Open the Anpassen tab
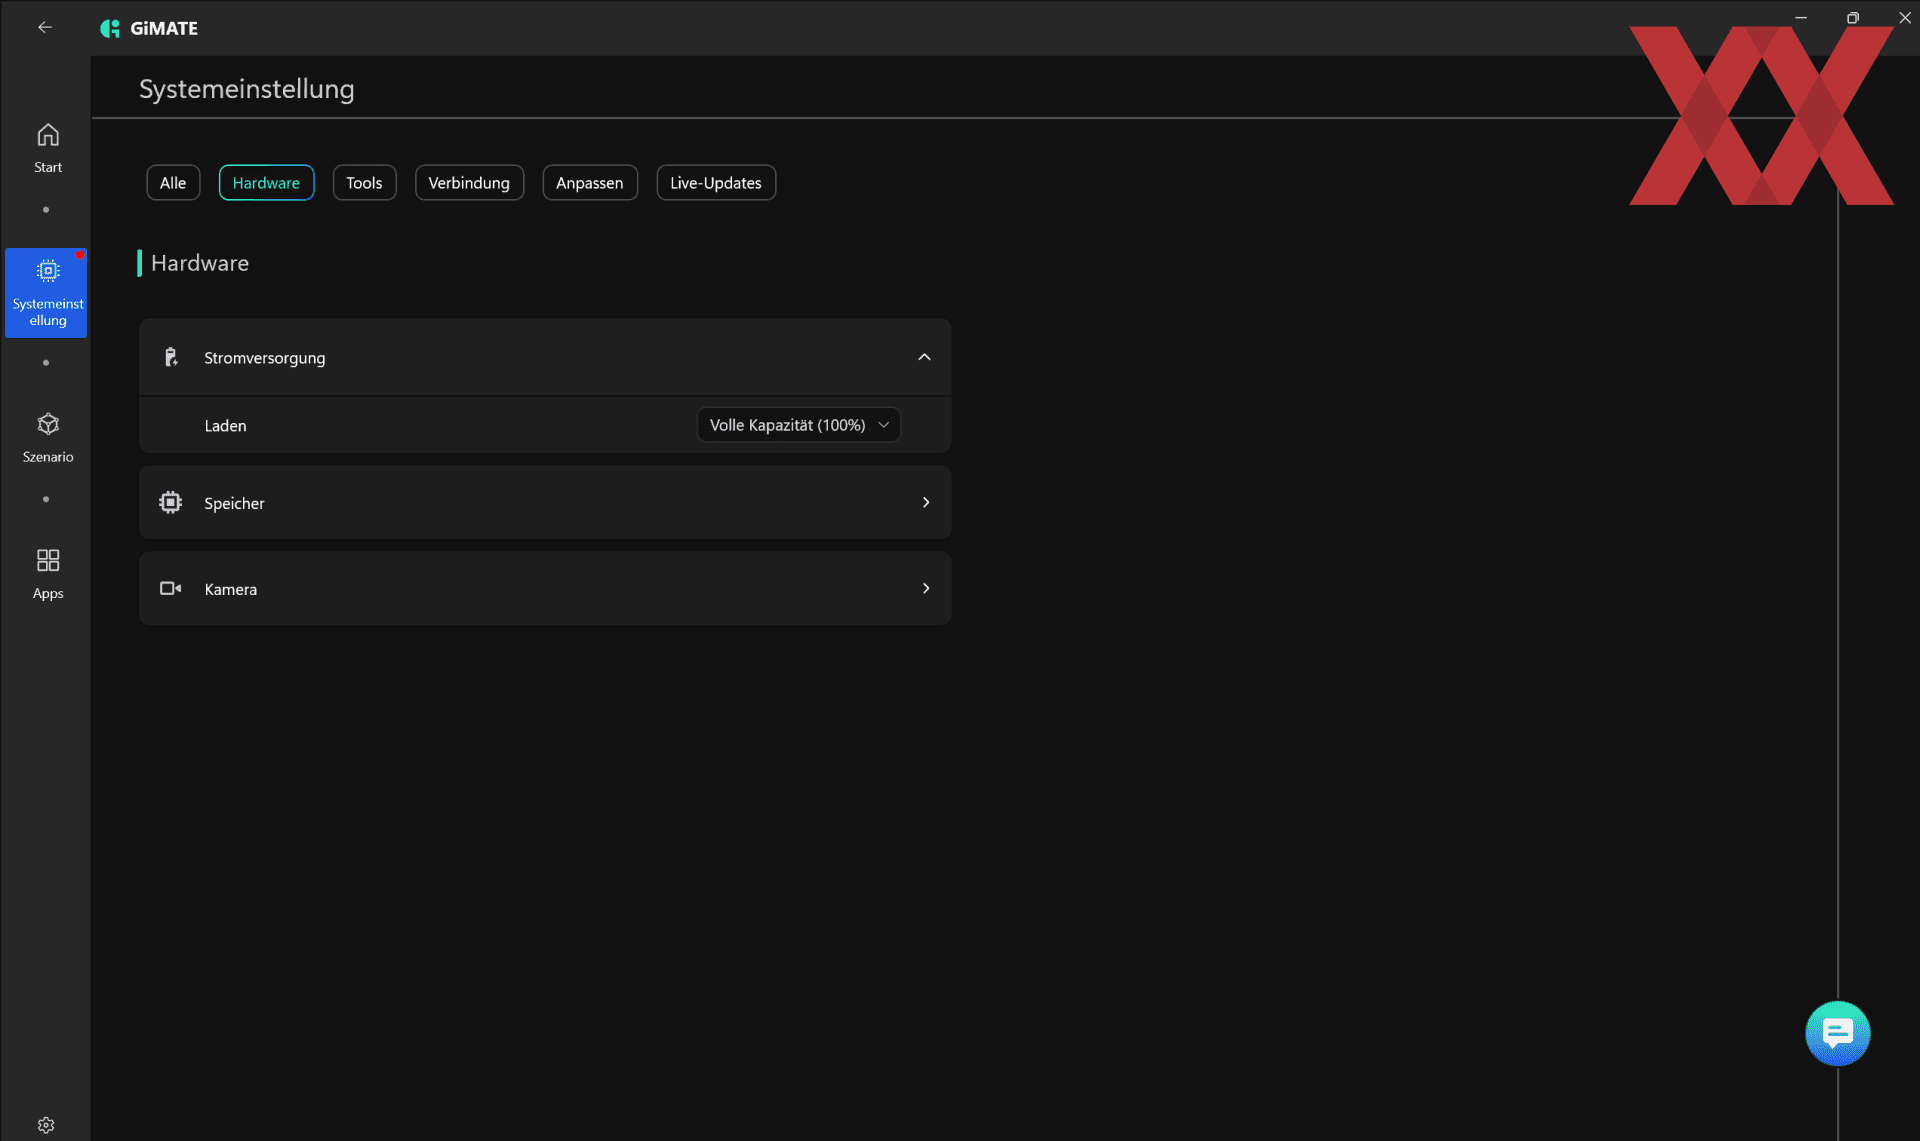The height and width of the screenshot is (1141, 1920). (589, 182)
